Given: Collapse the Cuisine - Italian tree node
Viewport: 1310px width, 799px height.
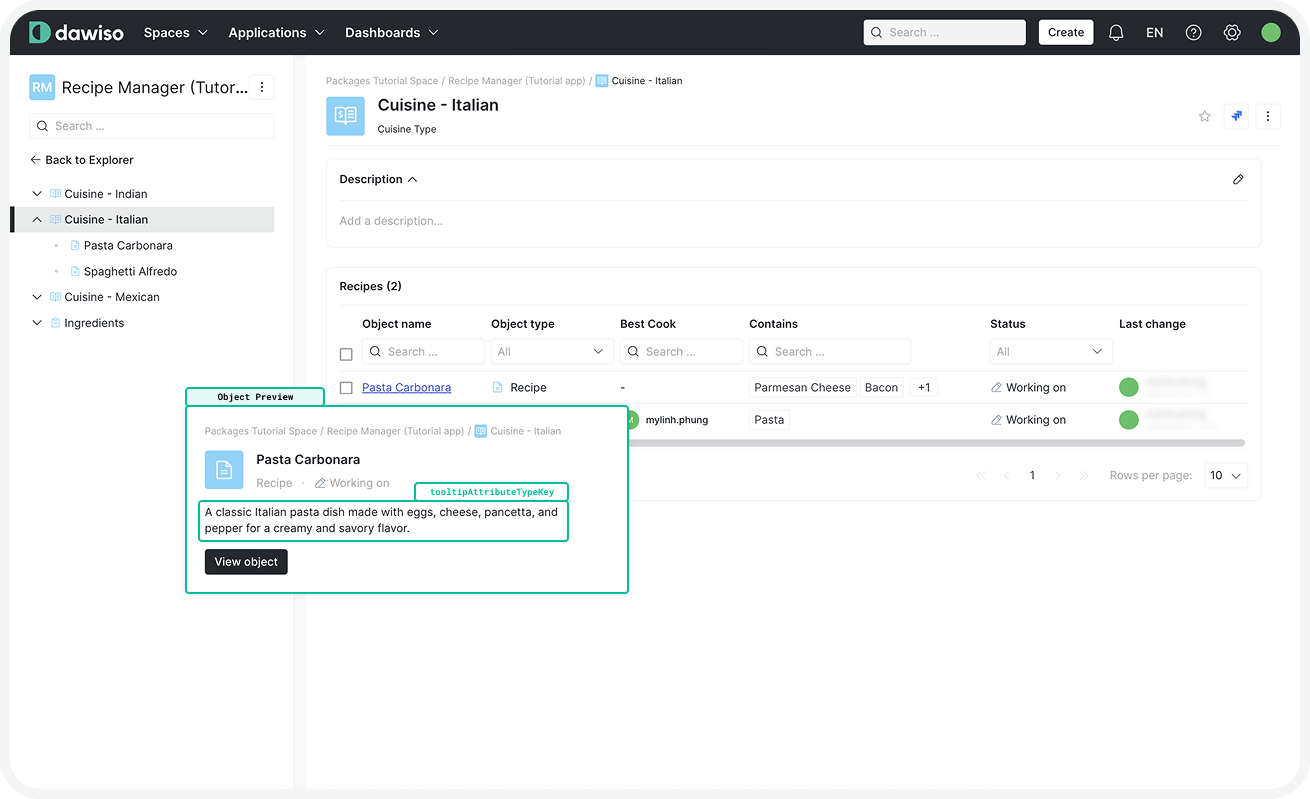Looking at the screenshot, I should (x=37, y=220).
